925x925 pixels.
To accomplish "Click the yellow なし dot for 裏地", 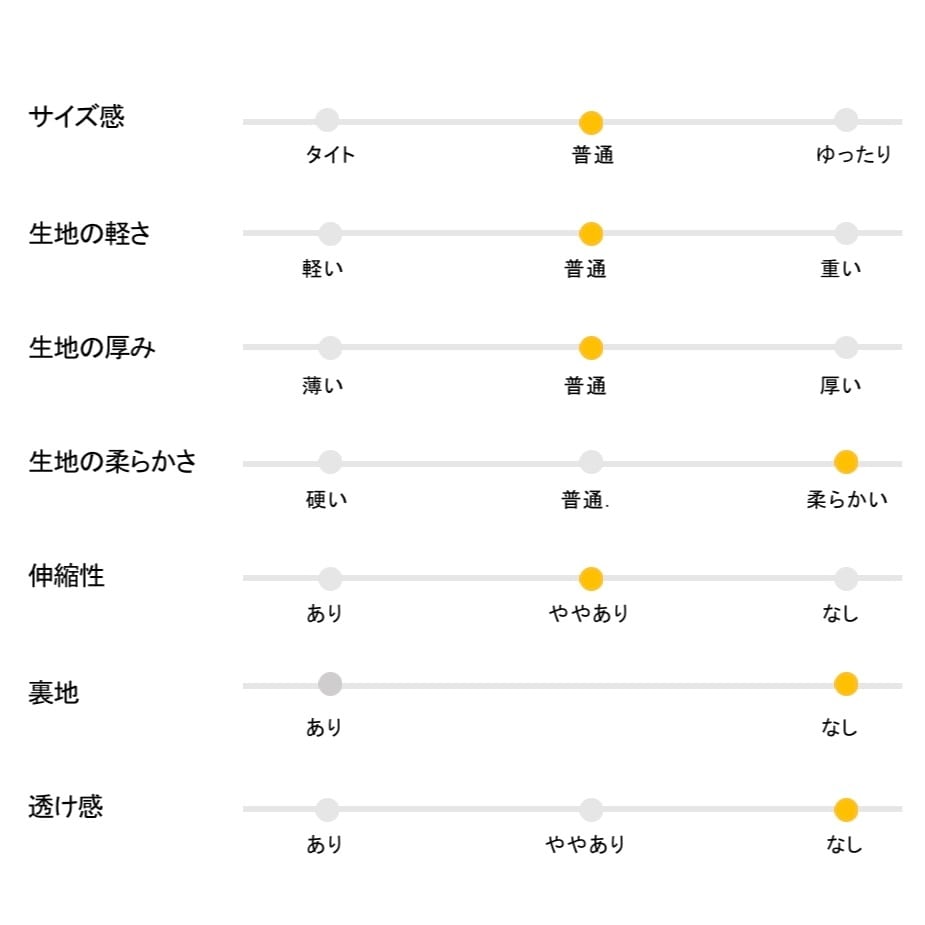I will pos(846,684).
